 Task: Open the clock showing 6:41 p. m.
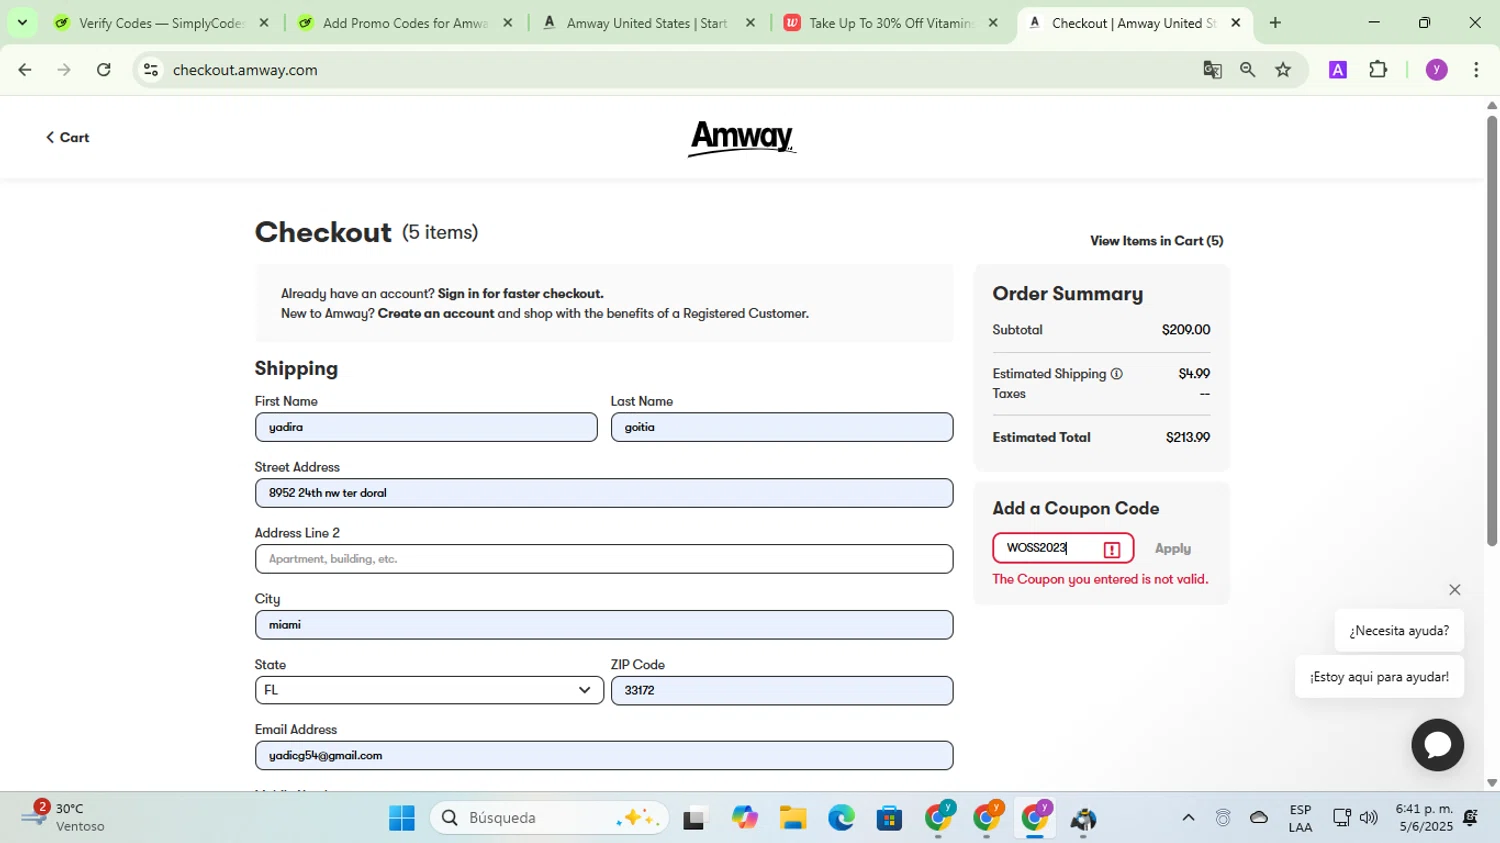pyautogui.click(x=1425, y=818)
